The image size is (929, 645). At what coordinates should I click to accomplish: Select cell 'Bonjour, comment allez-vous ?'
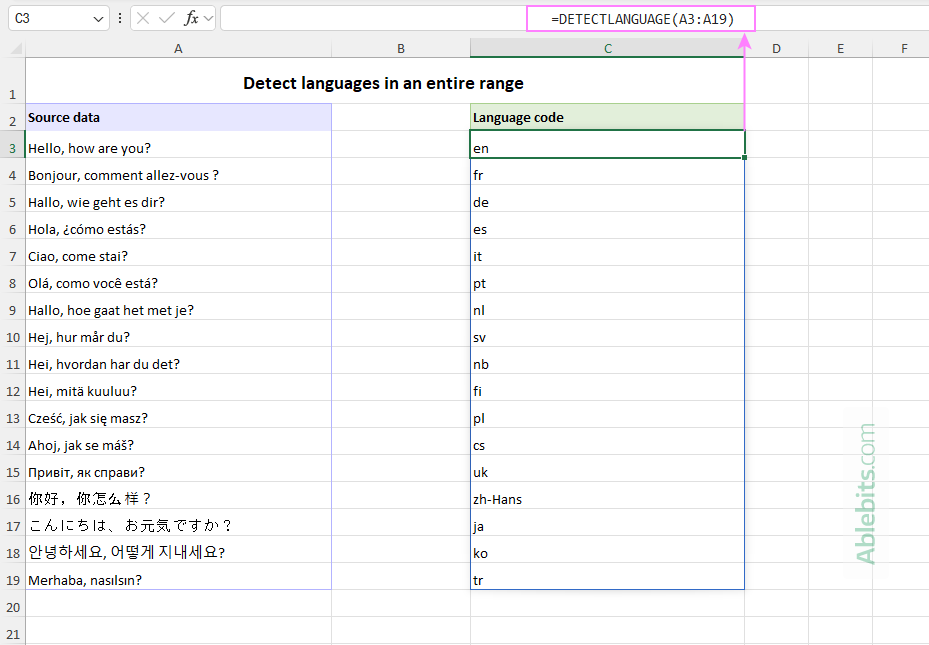[178, 172]
